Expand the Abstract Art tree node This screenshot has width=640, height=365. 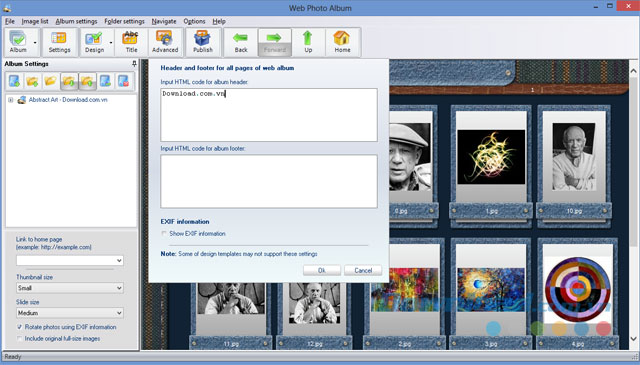[11, 100]
